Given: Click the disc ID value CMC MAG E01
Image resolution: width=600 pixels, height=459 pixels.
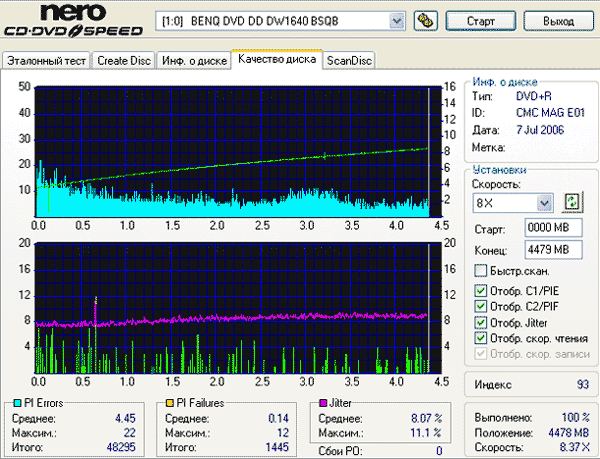Looking at the screenshot, I should pyautogui.click(x=550, y=113).
